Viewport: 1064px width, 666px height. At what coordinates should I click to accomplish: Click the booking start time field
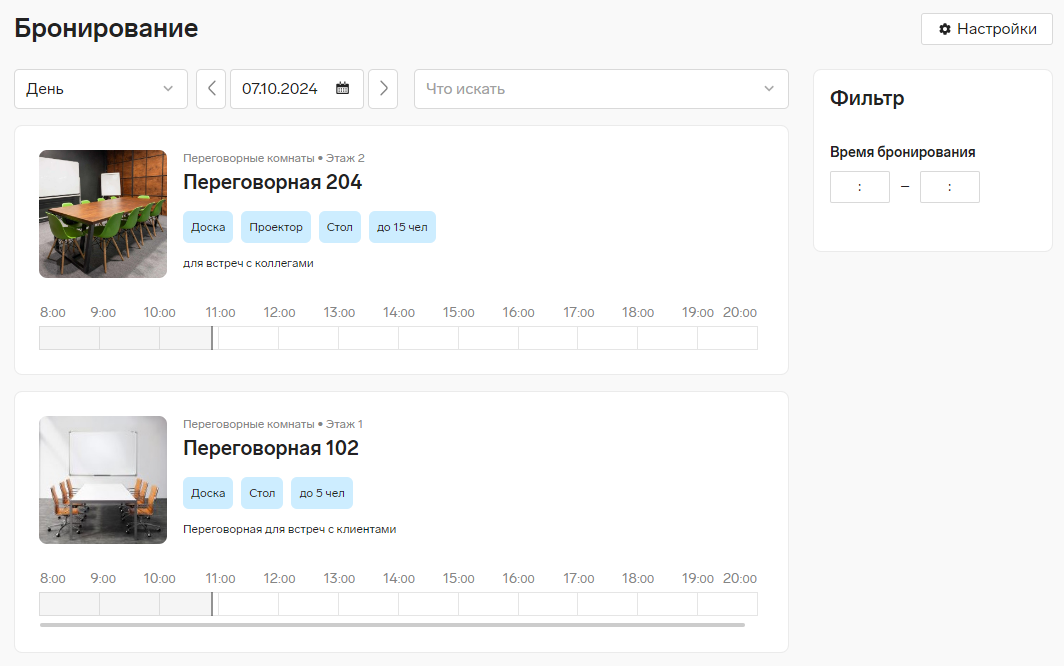860,187
